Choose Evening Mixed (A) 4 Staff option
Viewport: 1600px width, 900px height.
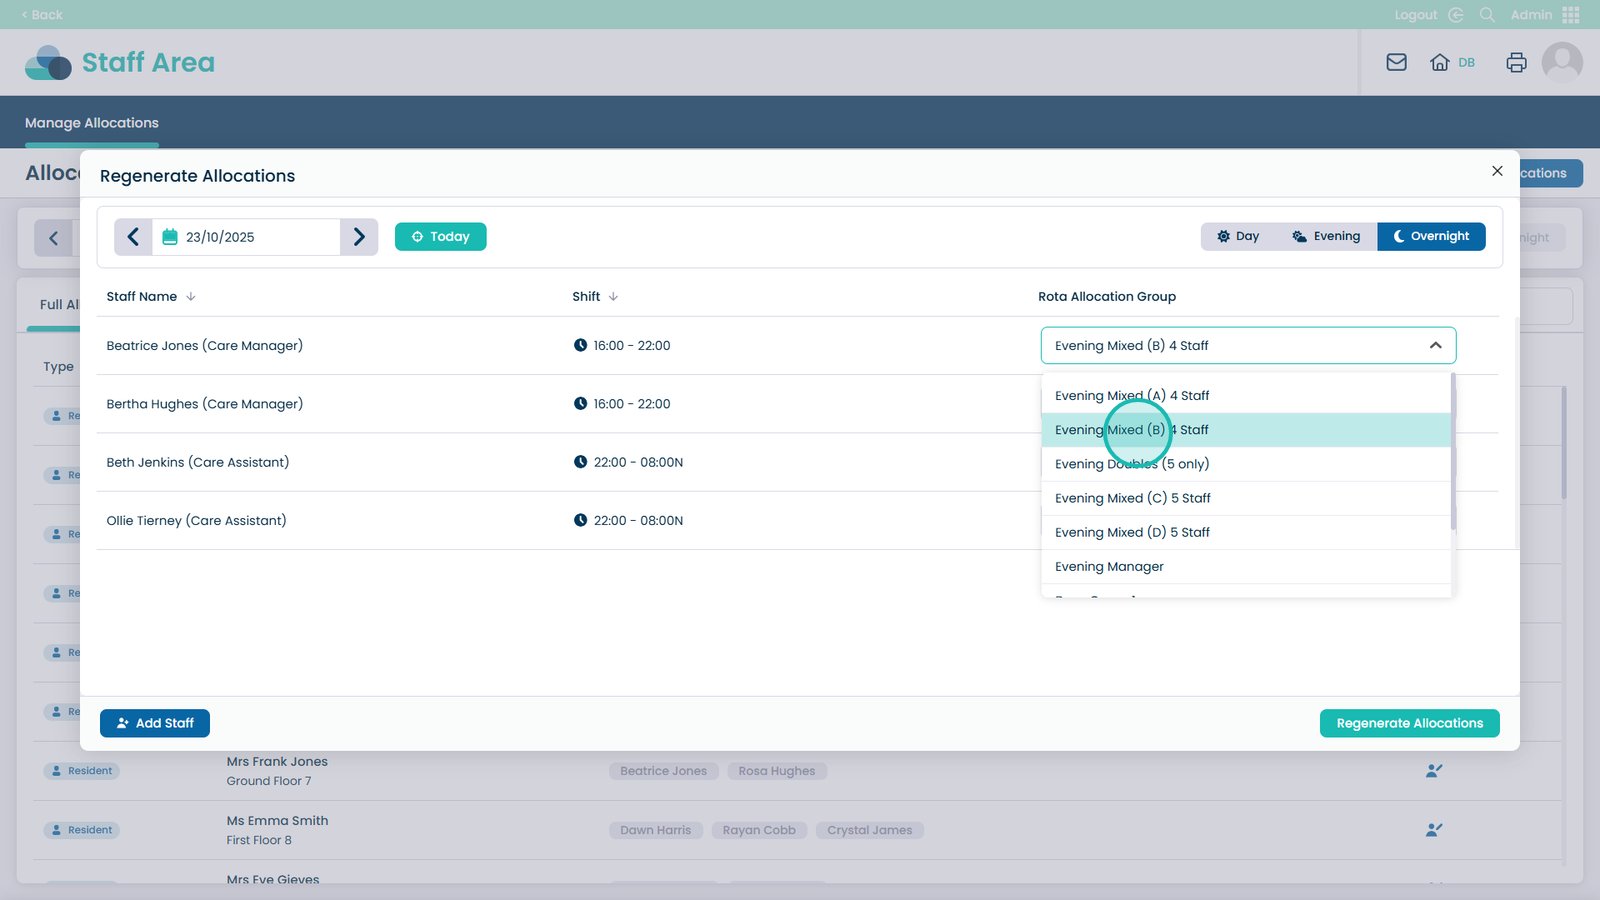(1132, 396)
